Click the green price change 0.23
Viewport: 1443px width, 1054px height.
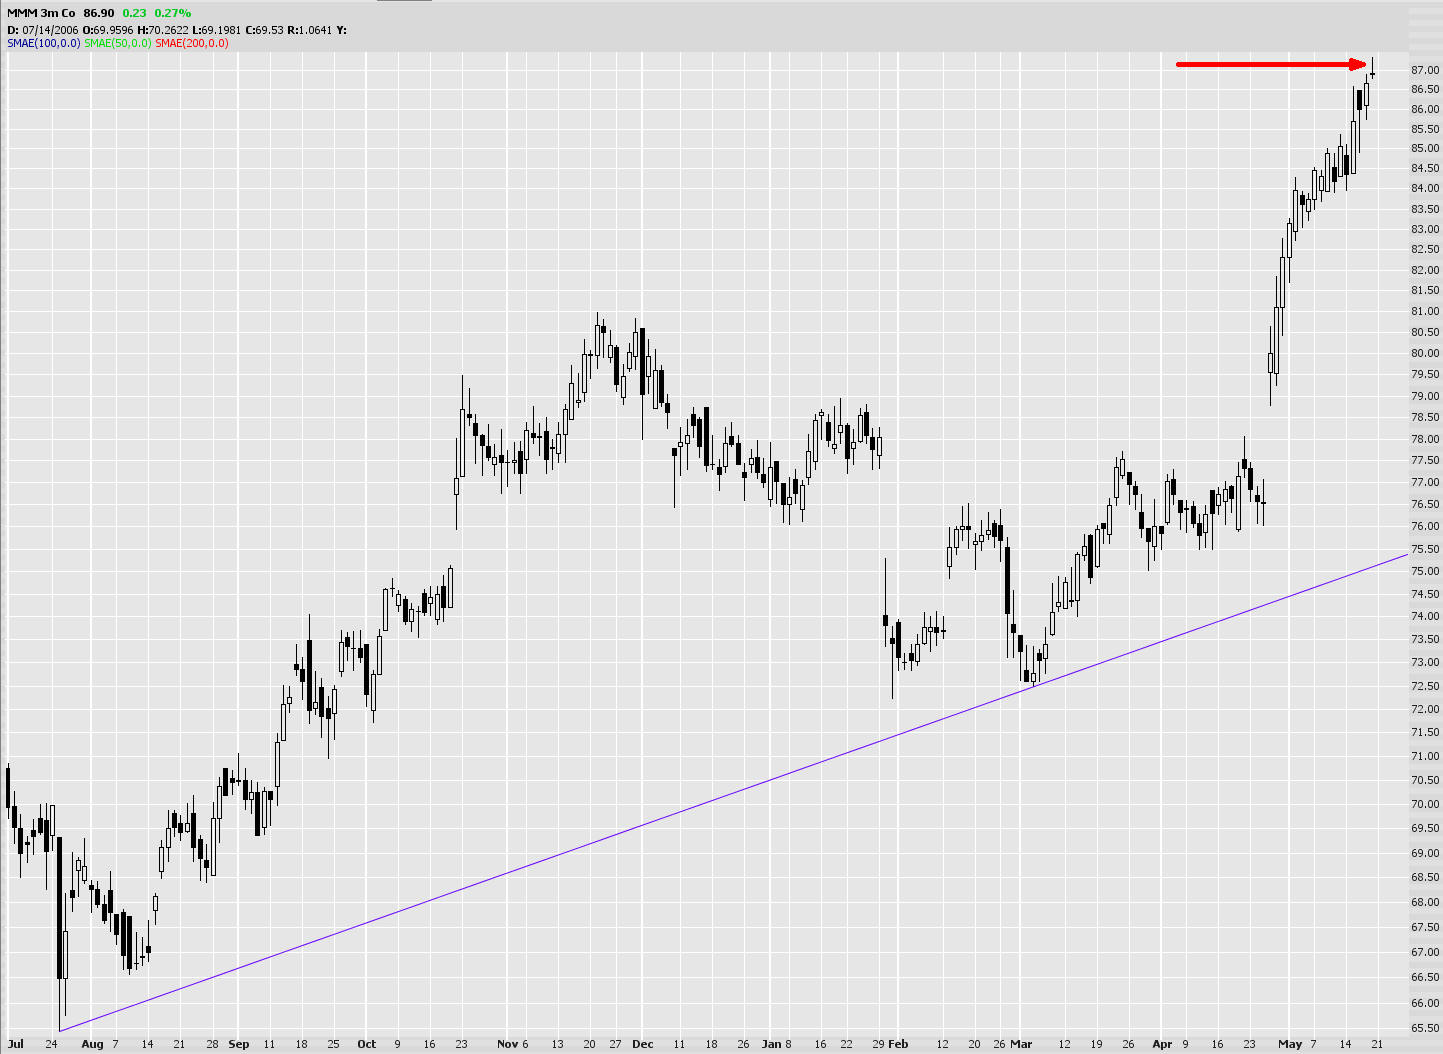(x=134, y=13)
